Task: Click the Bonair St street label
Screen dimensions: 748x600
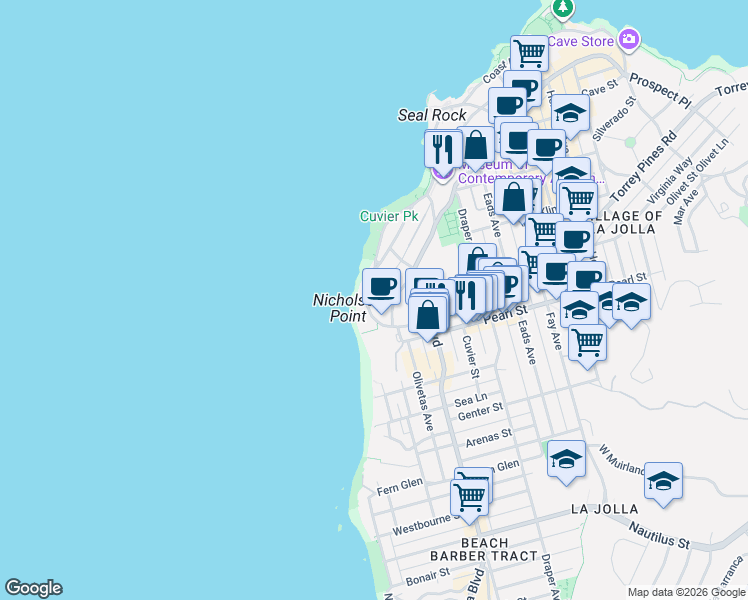Action: [x=427, y=577]
